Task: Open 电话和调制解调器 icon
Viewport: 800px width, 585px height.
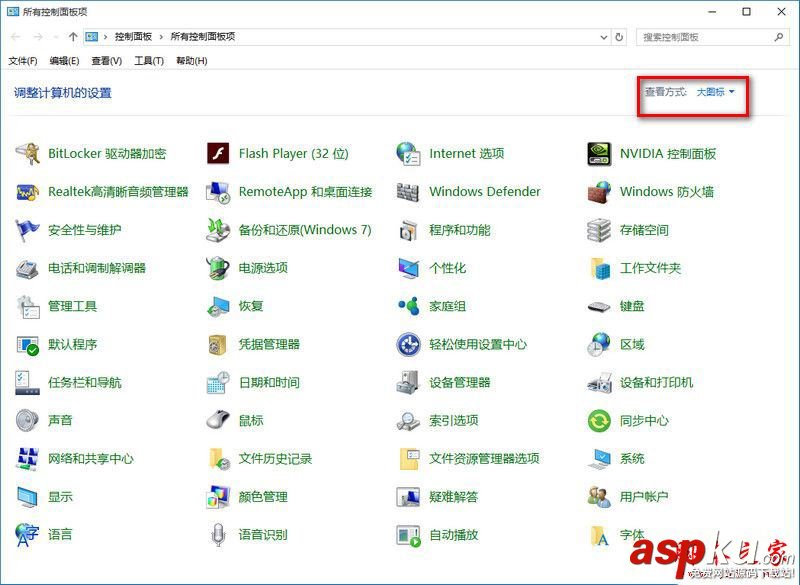Action: (x=28, y=268)
